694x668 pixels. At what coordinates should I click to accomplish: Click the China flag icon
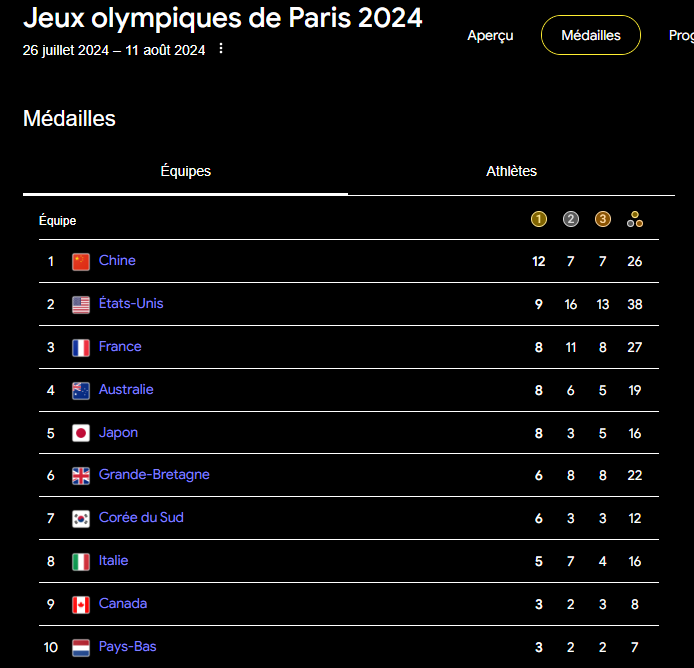pos(81,262)
